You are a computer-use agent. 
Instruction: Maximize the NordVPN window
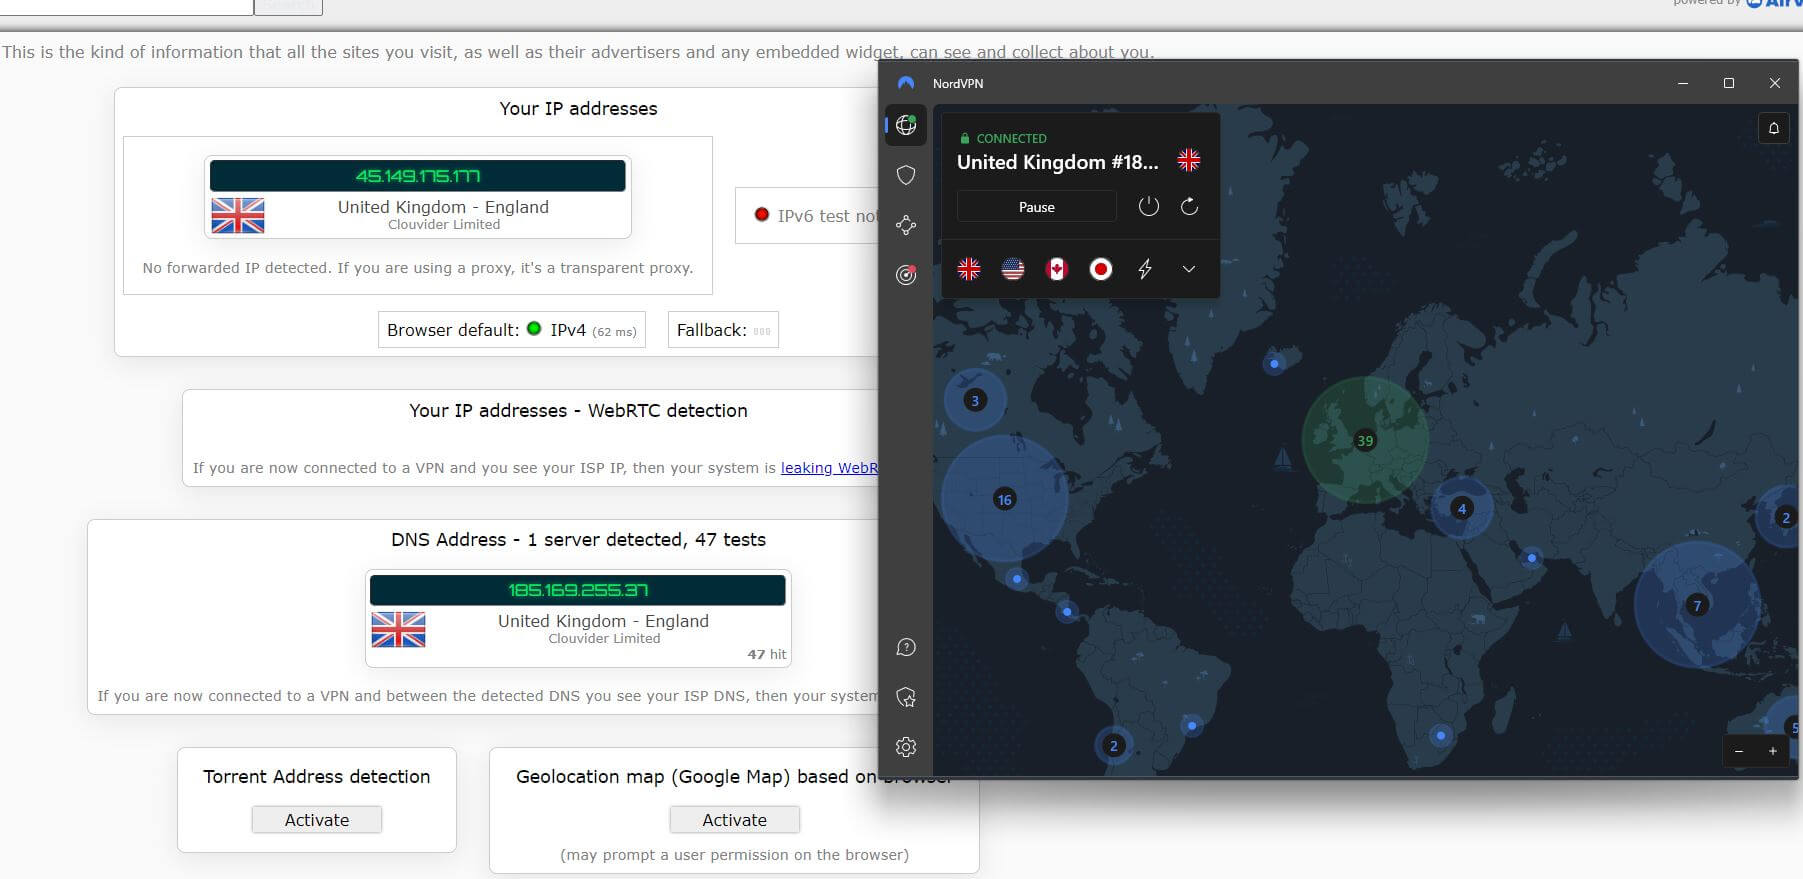pos(1729,83)
